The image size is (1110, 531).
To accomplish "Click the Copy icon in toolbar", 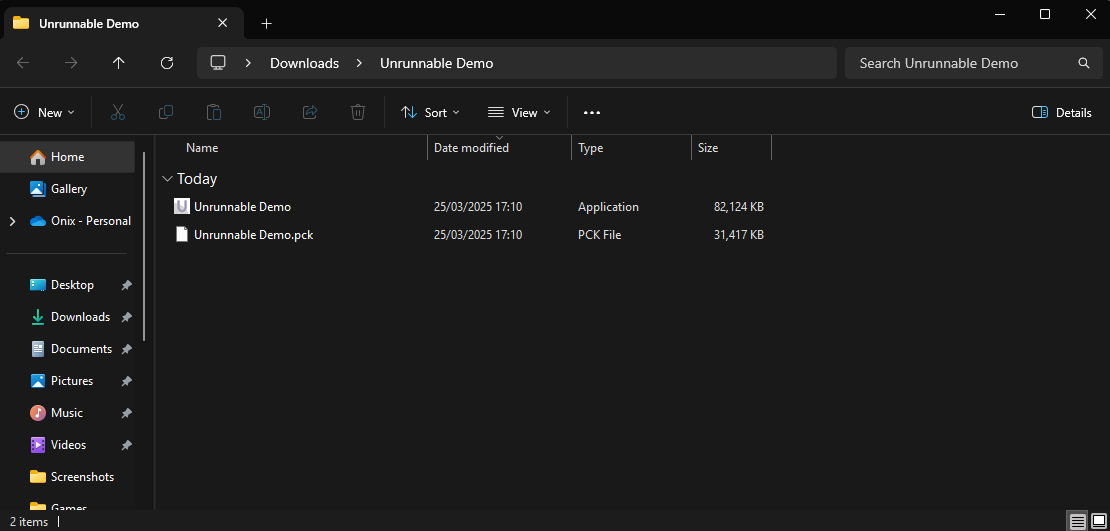I will [x=166, y=113].
